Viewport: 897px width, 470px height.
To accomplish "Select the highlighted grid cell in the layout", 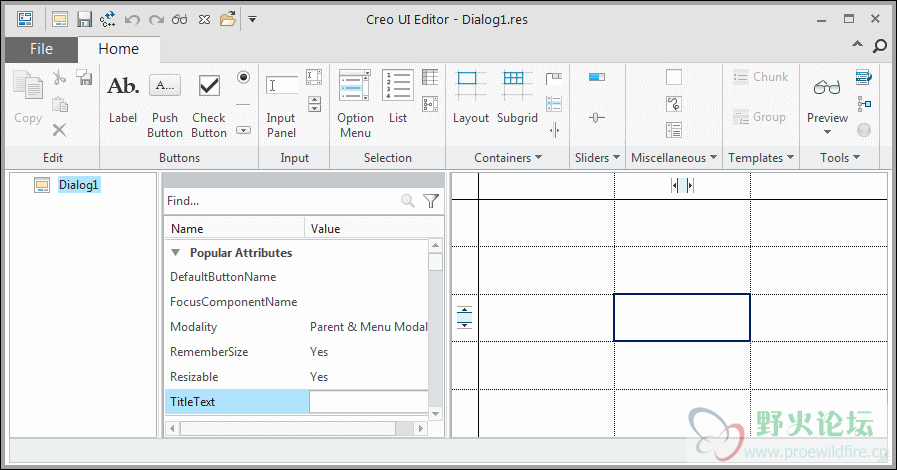I will click(x=682, y=317).
